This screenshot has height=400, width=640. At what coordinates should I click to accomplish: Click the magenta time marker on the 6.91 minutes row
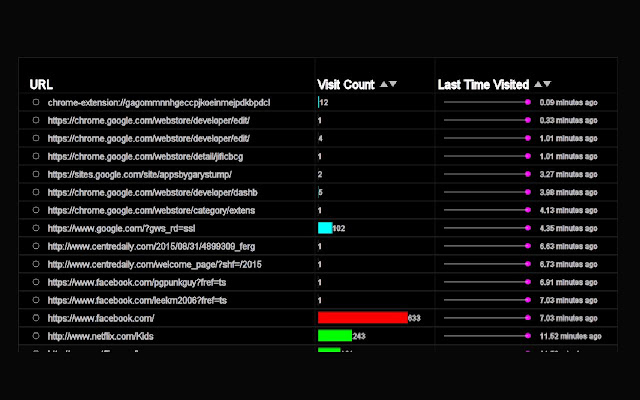pyautogui.click(x=528, y=282)
